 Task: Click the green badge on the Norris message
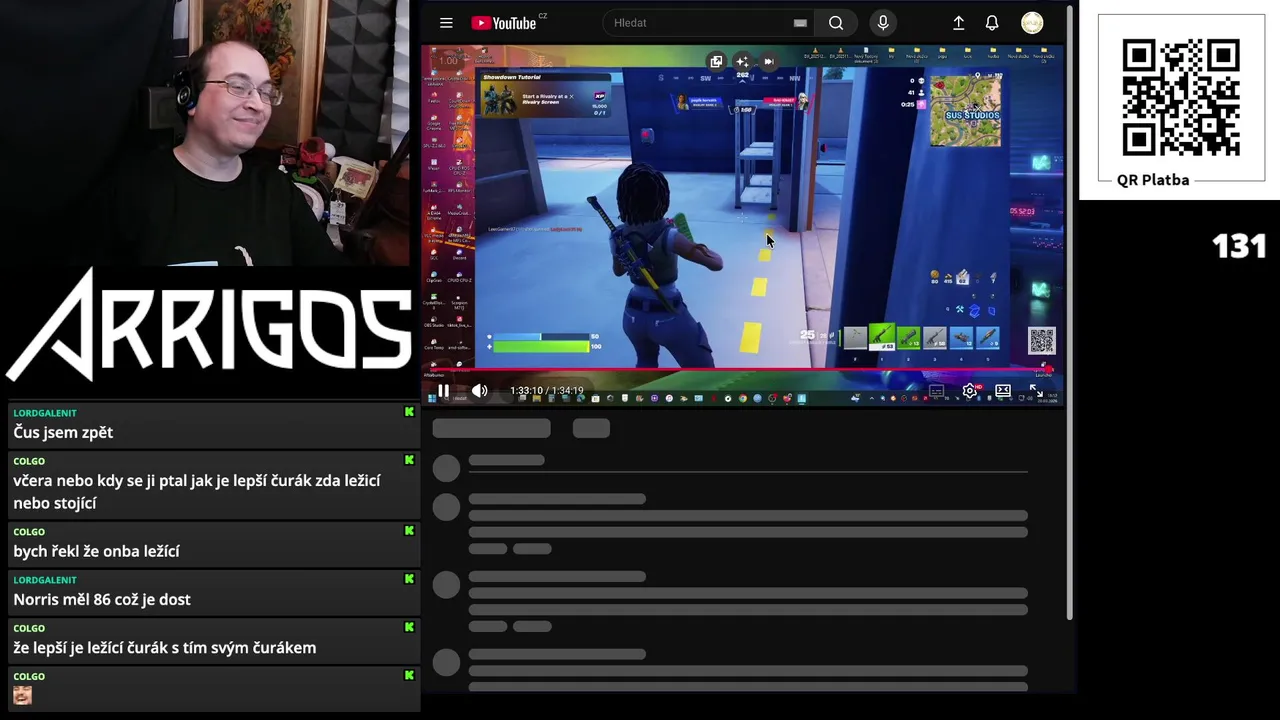(409, 579)
